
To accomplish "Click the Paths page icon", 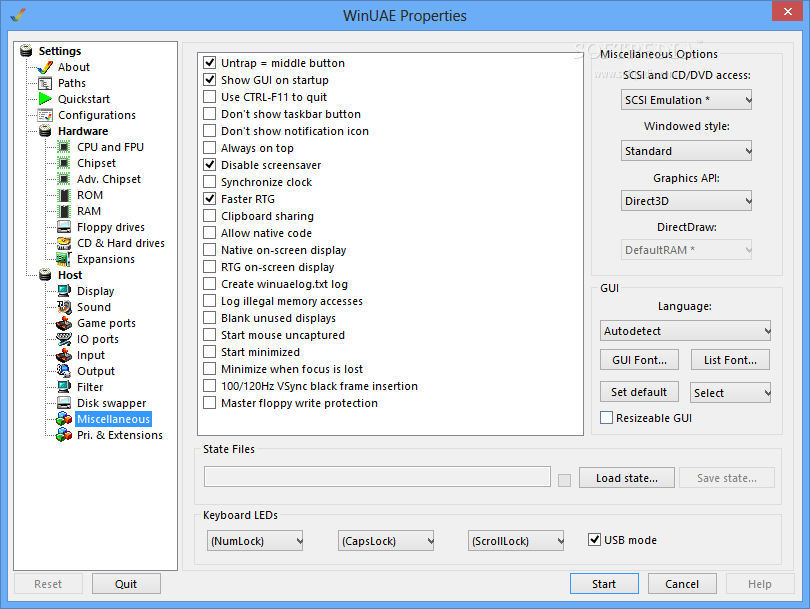I will point(45,83).
